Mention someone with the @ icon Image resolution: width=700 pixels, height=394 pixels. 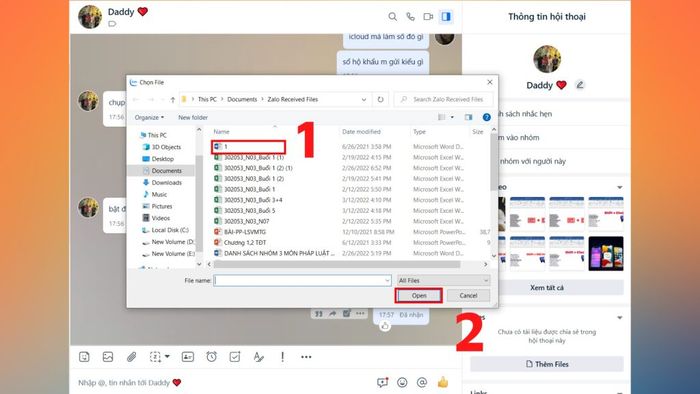pos(422,382)
